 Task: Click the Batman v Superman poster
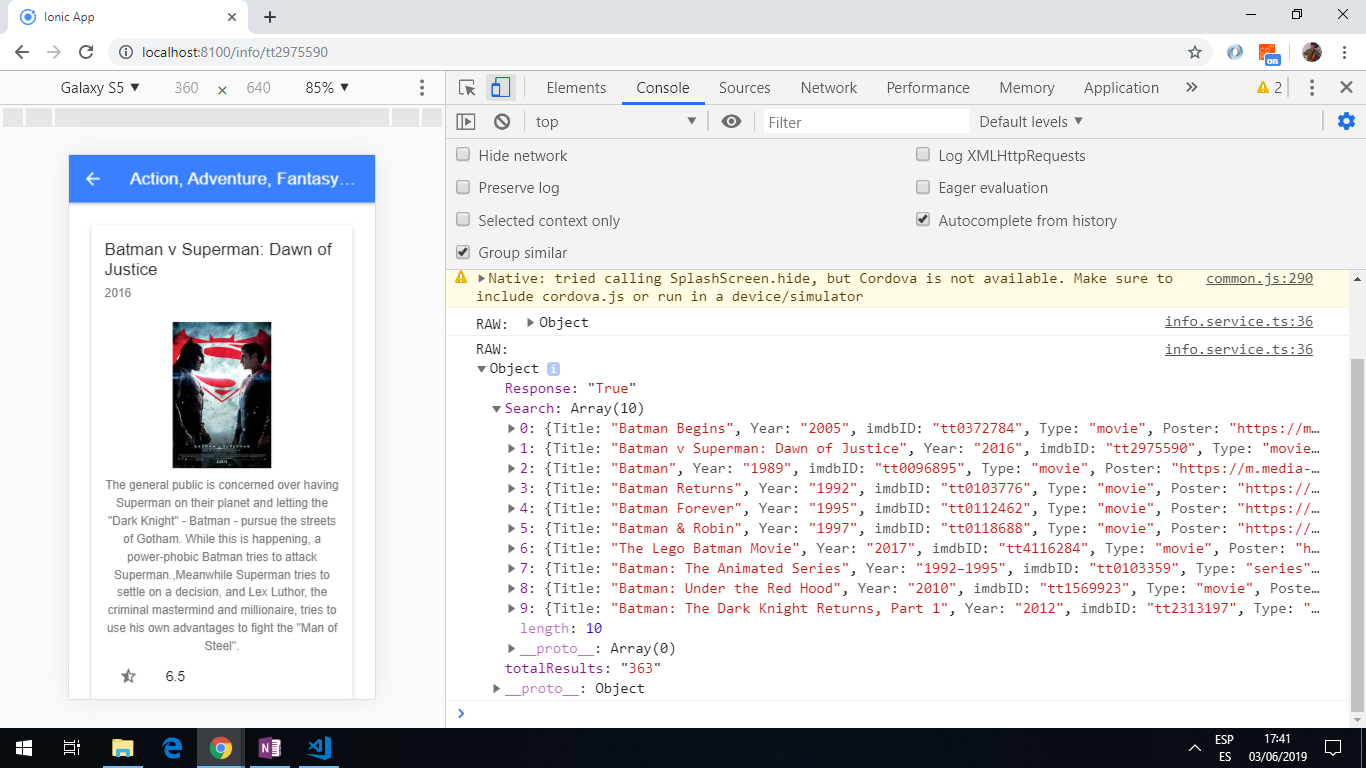pos(222,395)
